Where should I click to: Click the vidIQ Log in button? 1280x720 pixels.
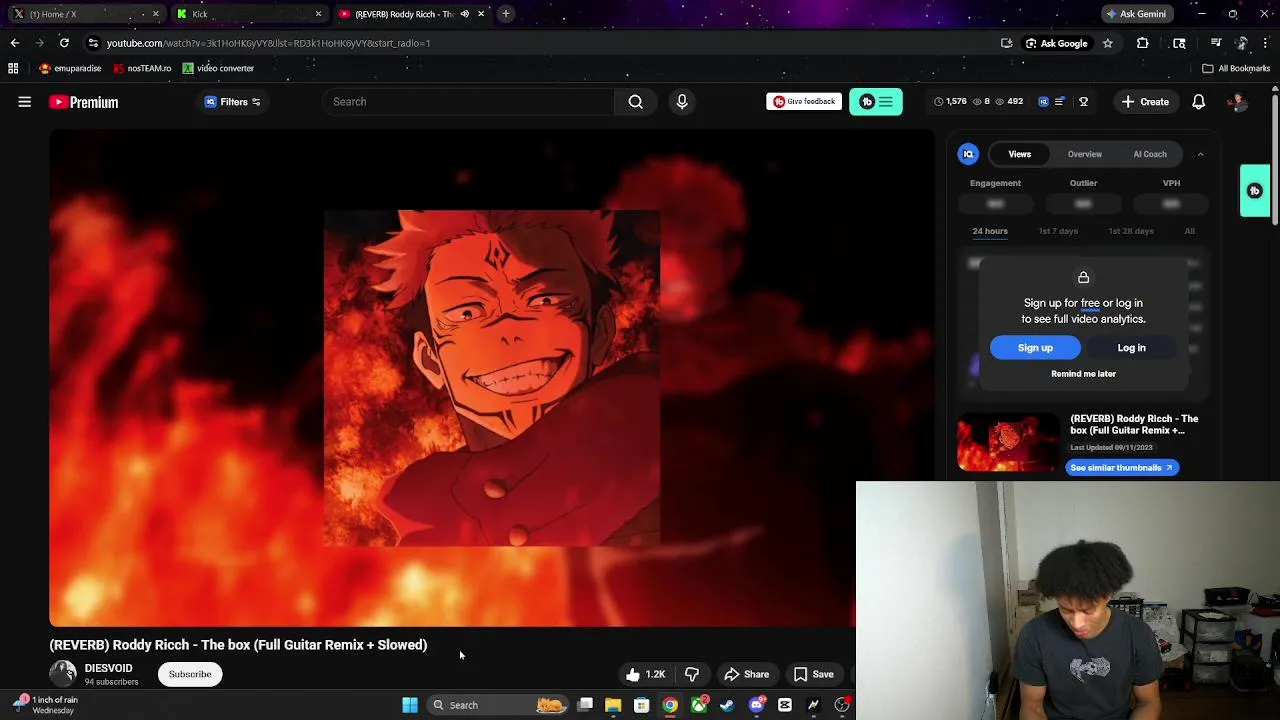coord(1131,348)
